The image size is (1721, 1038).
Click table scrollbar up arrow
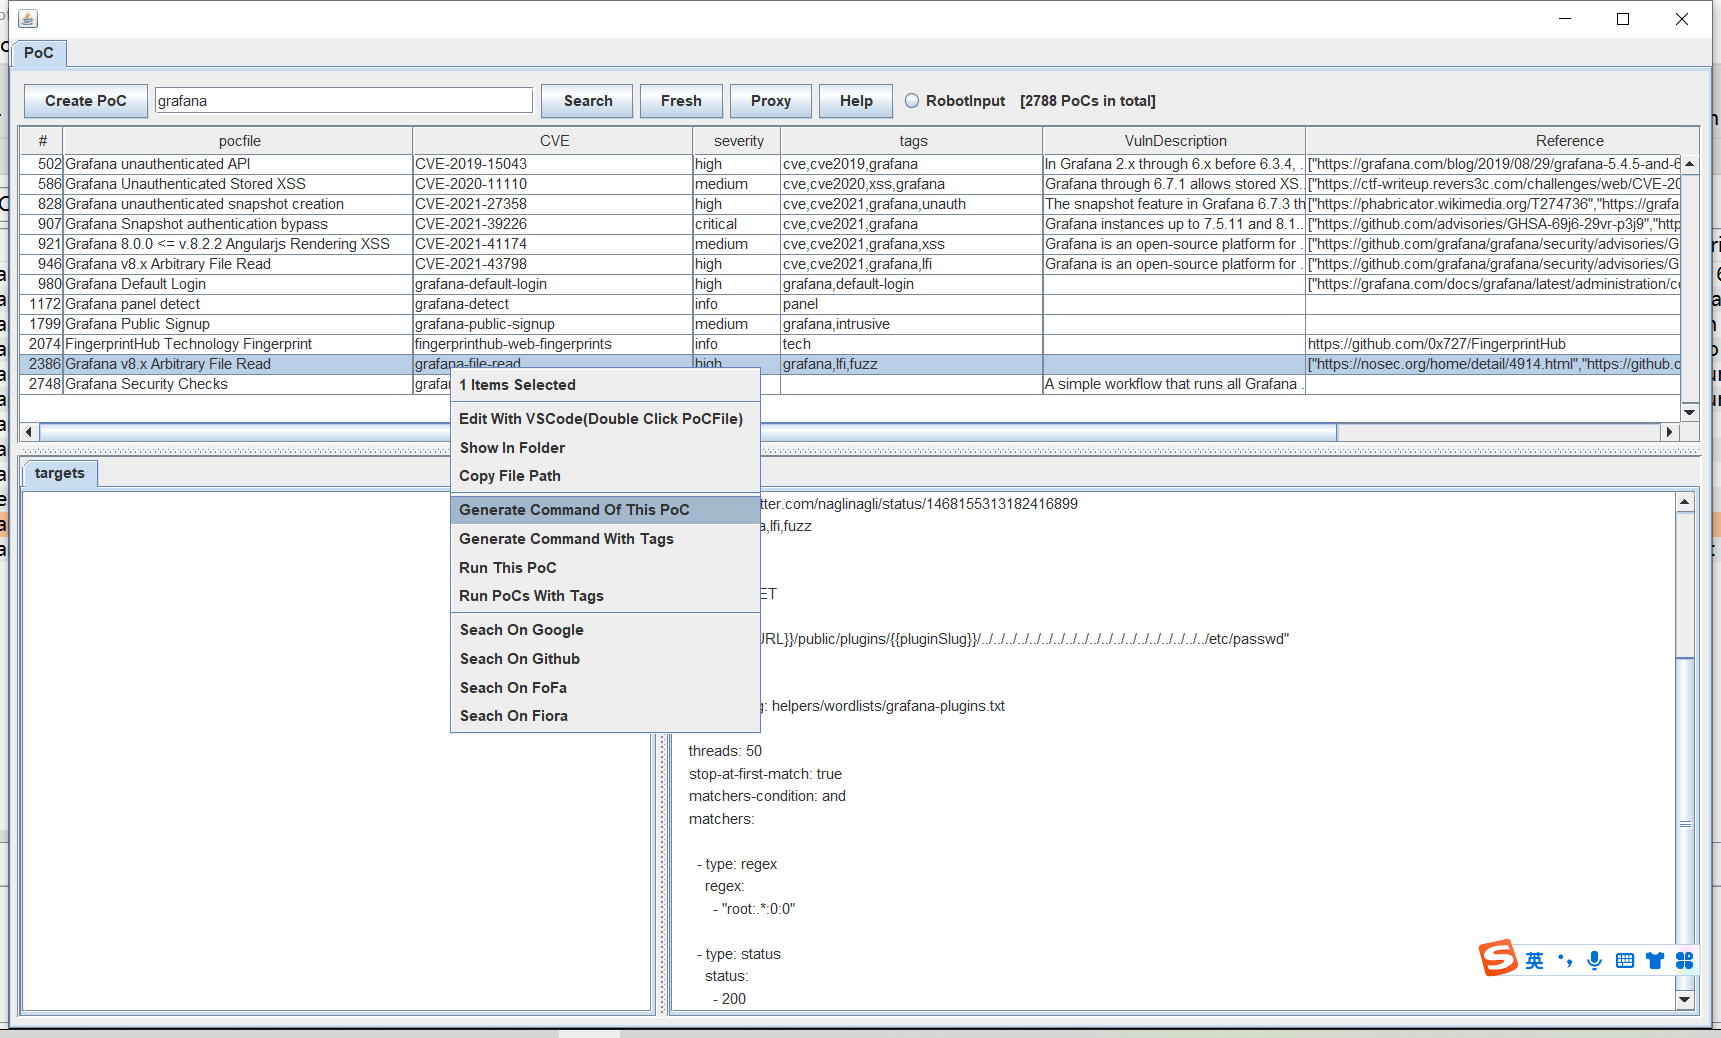tap(1690, 163)
